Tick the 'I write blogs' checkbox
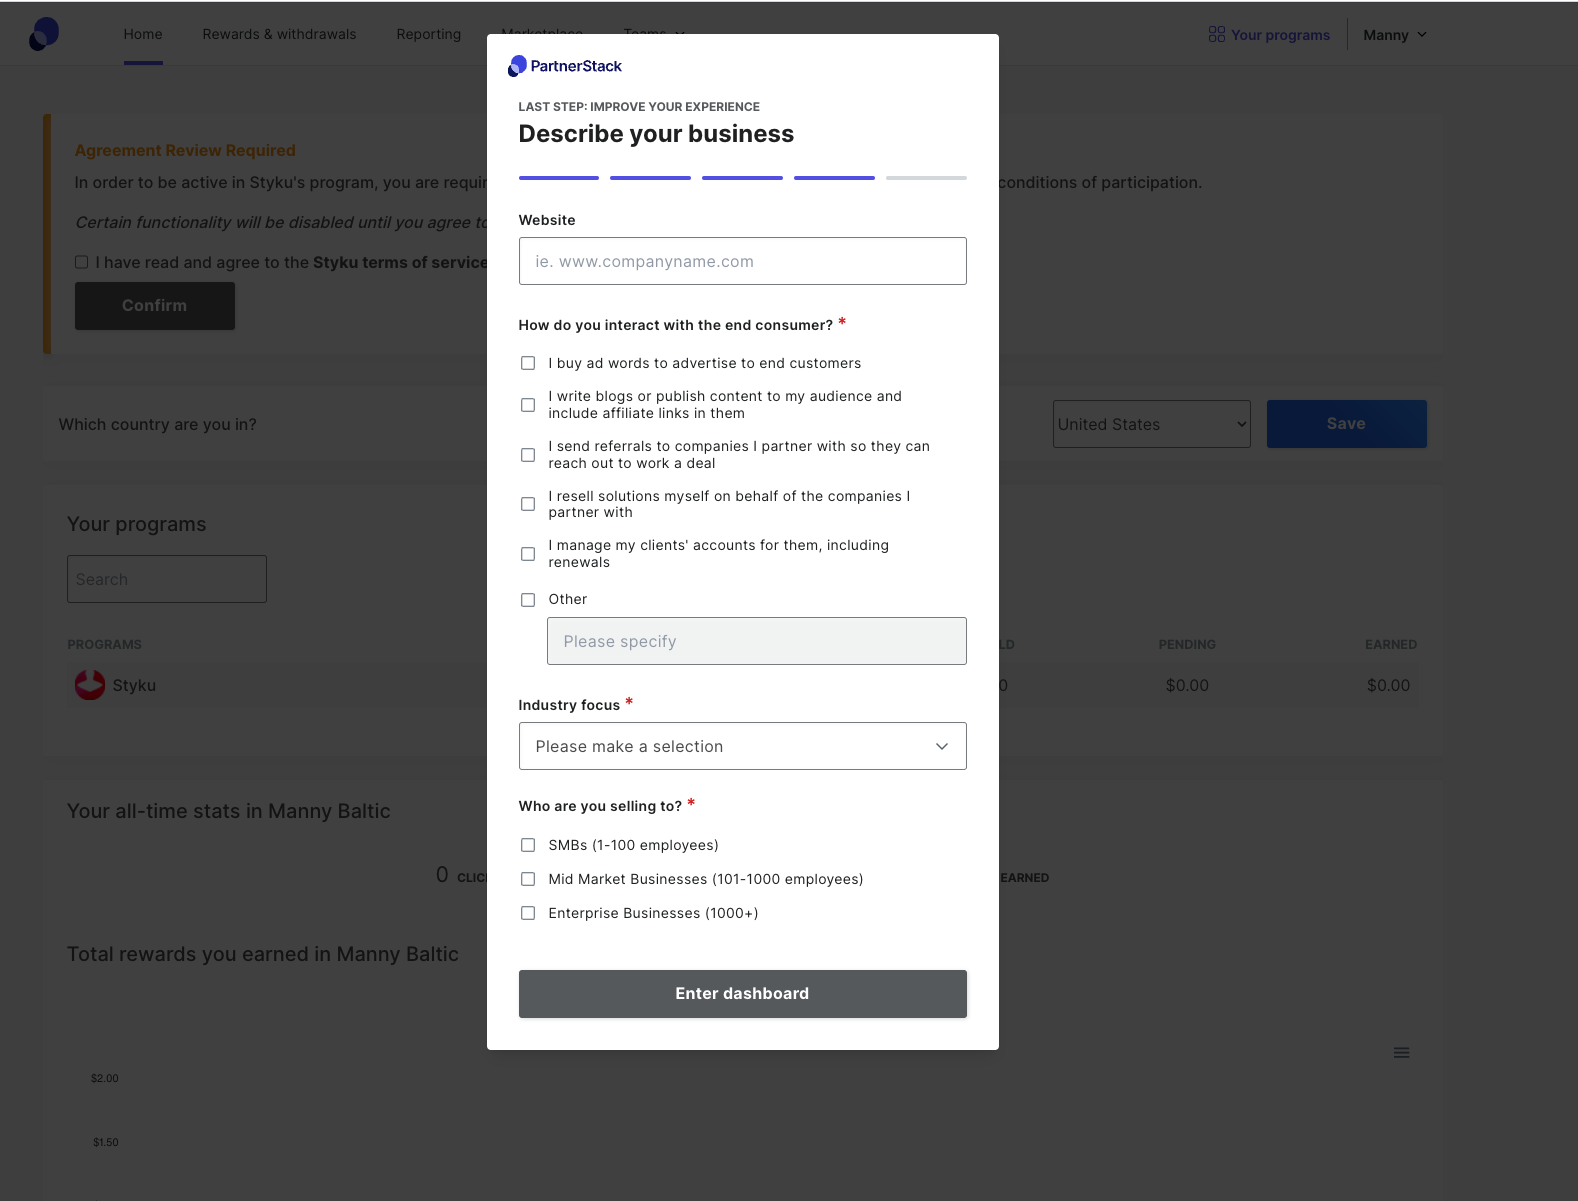1578x1201 pixels. point(528,405)
